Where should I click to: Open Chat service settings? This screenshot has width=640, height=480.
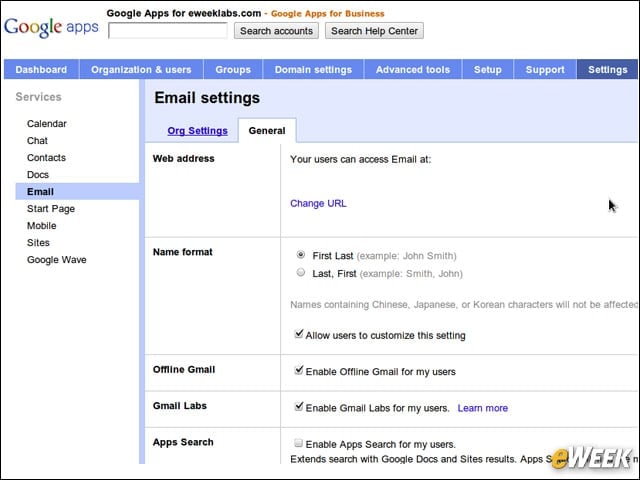tap(37, 141)
